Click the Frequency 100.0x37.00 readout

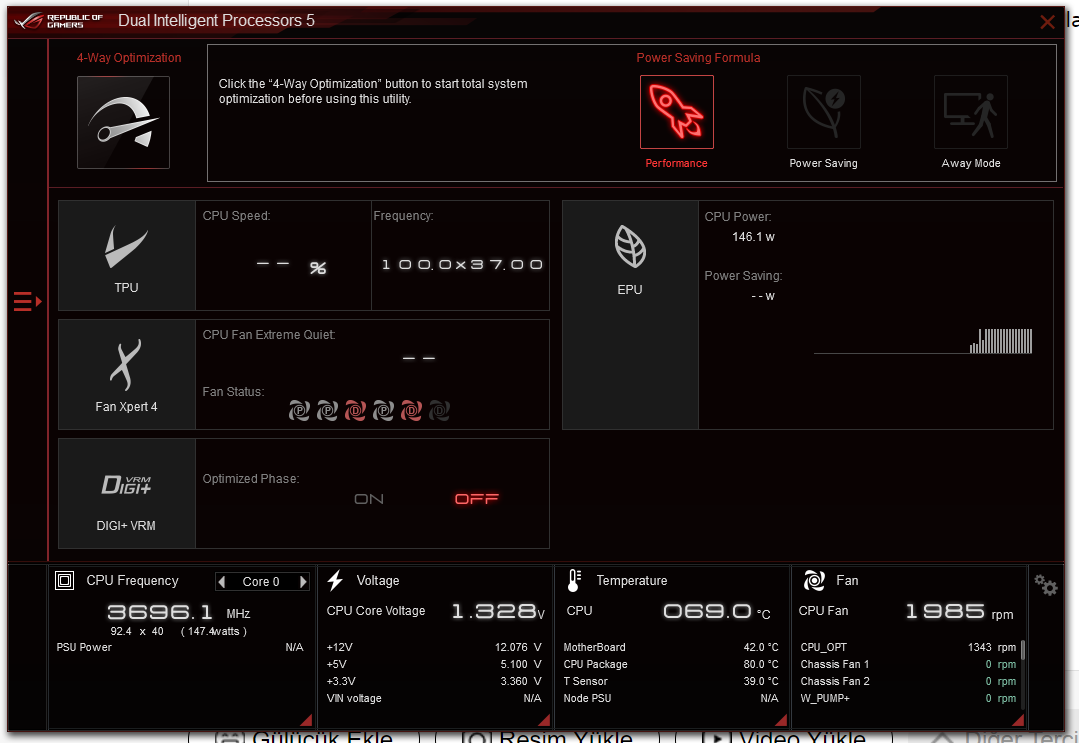[462, 265]
